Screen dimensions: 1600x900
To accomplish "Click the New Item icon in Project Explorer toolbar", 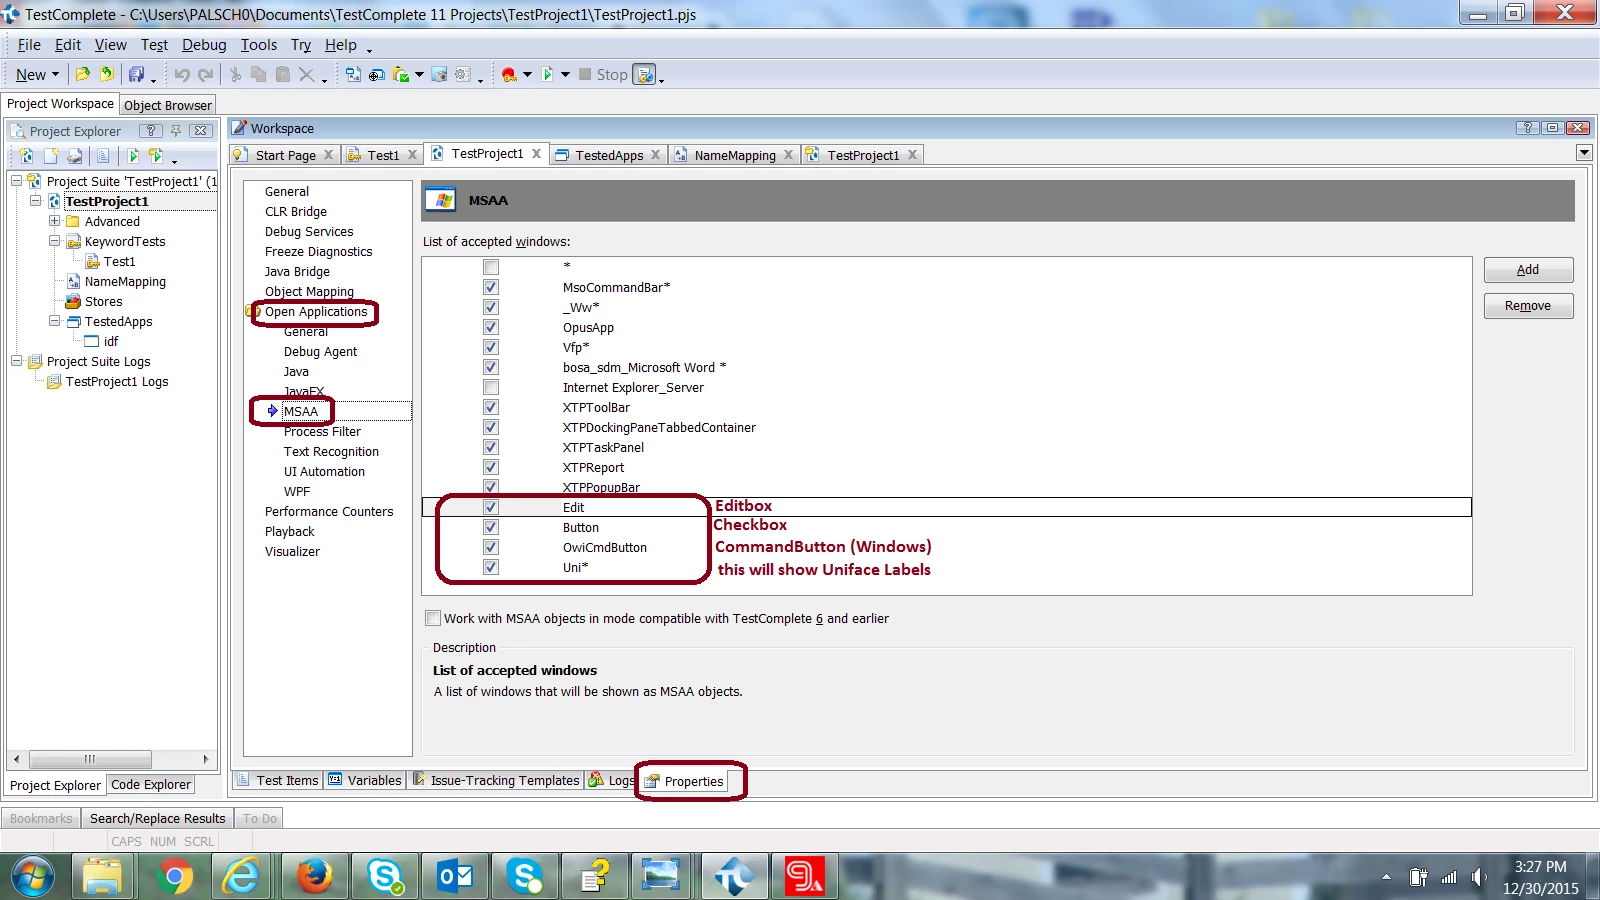I will click(x=51, y=156).
